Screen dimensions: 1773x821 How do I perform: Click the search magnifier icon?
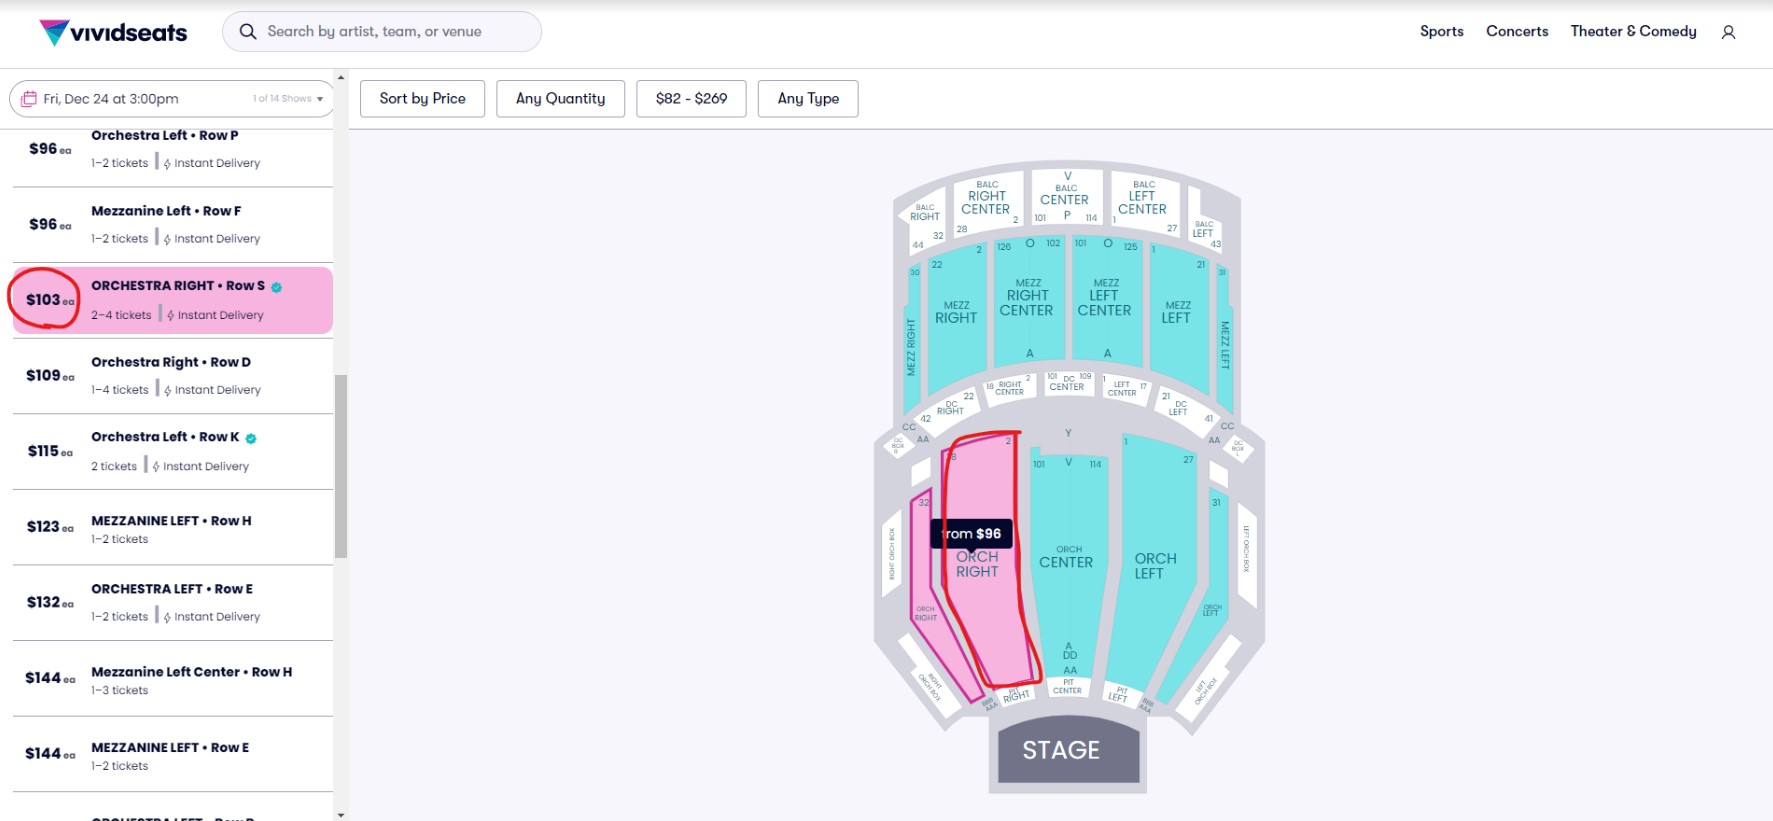pyautogui.click(x=247, y=31)
